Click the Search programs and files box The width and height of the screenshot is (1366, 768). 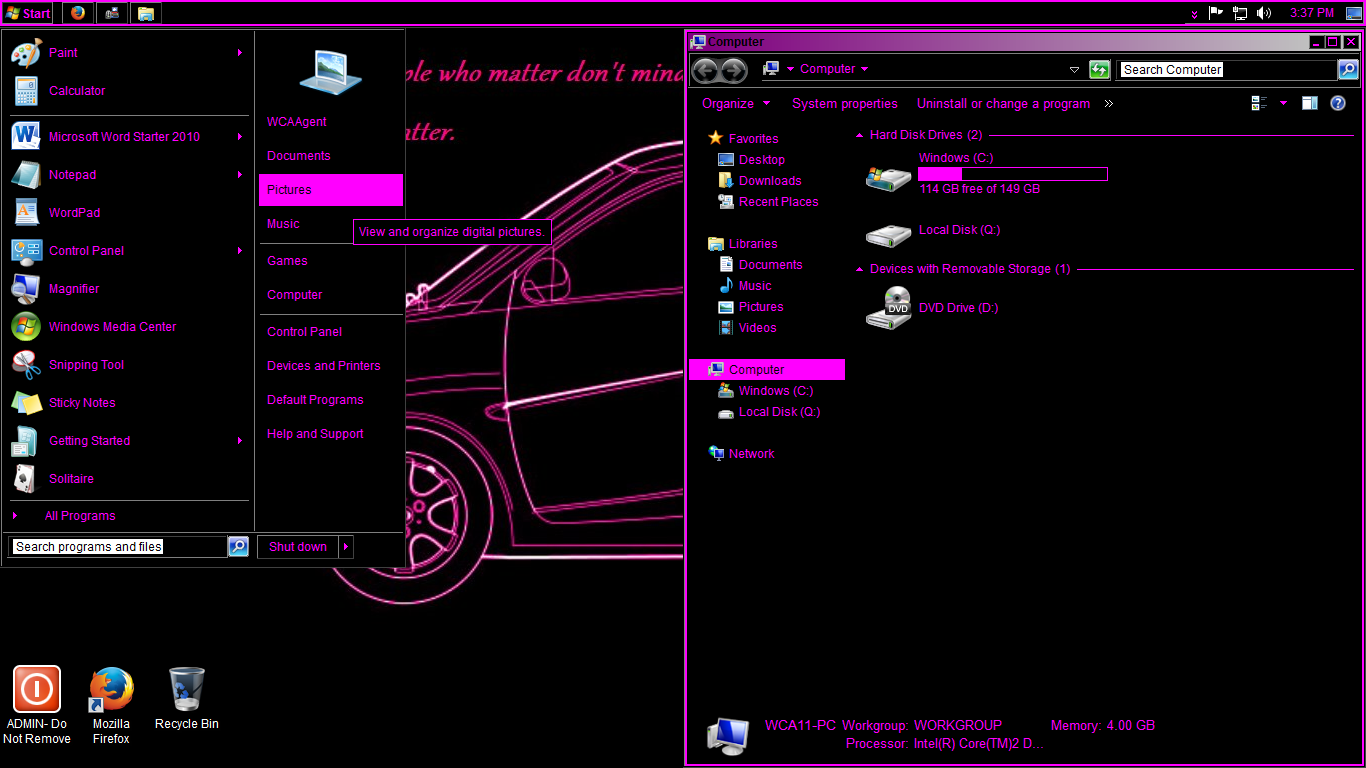[118, 546]
